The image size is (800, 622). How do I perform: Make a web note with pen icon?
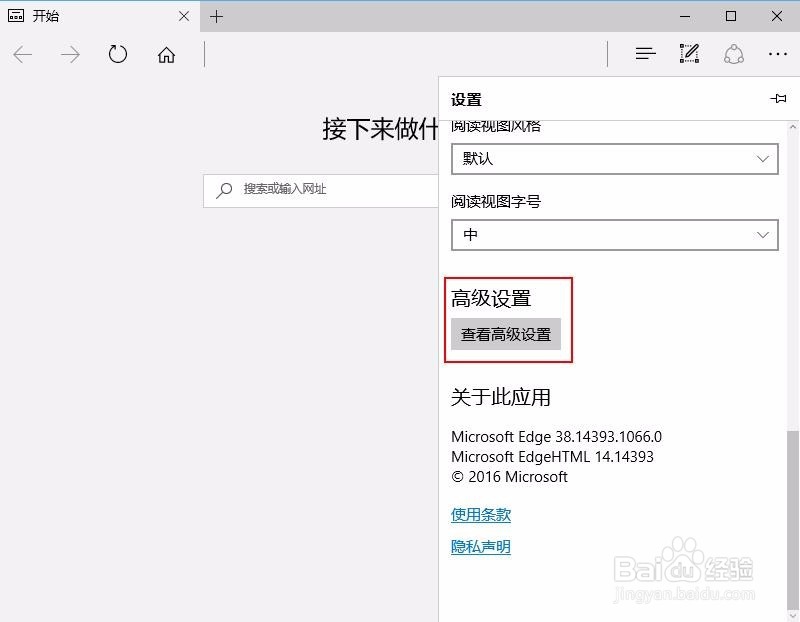689,54
